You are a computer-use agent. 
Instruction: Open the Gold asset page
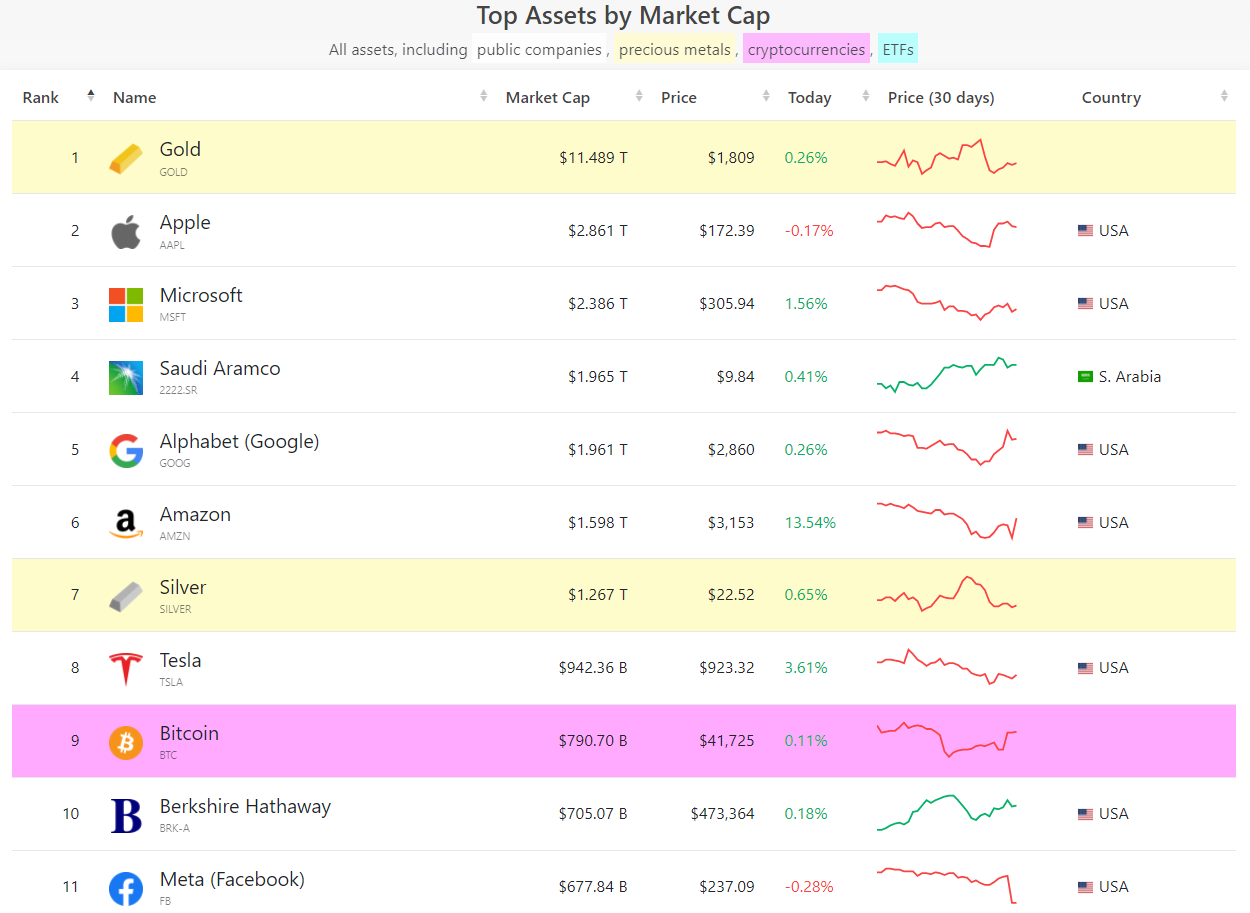coord(180,150)
